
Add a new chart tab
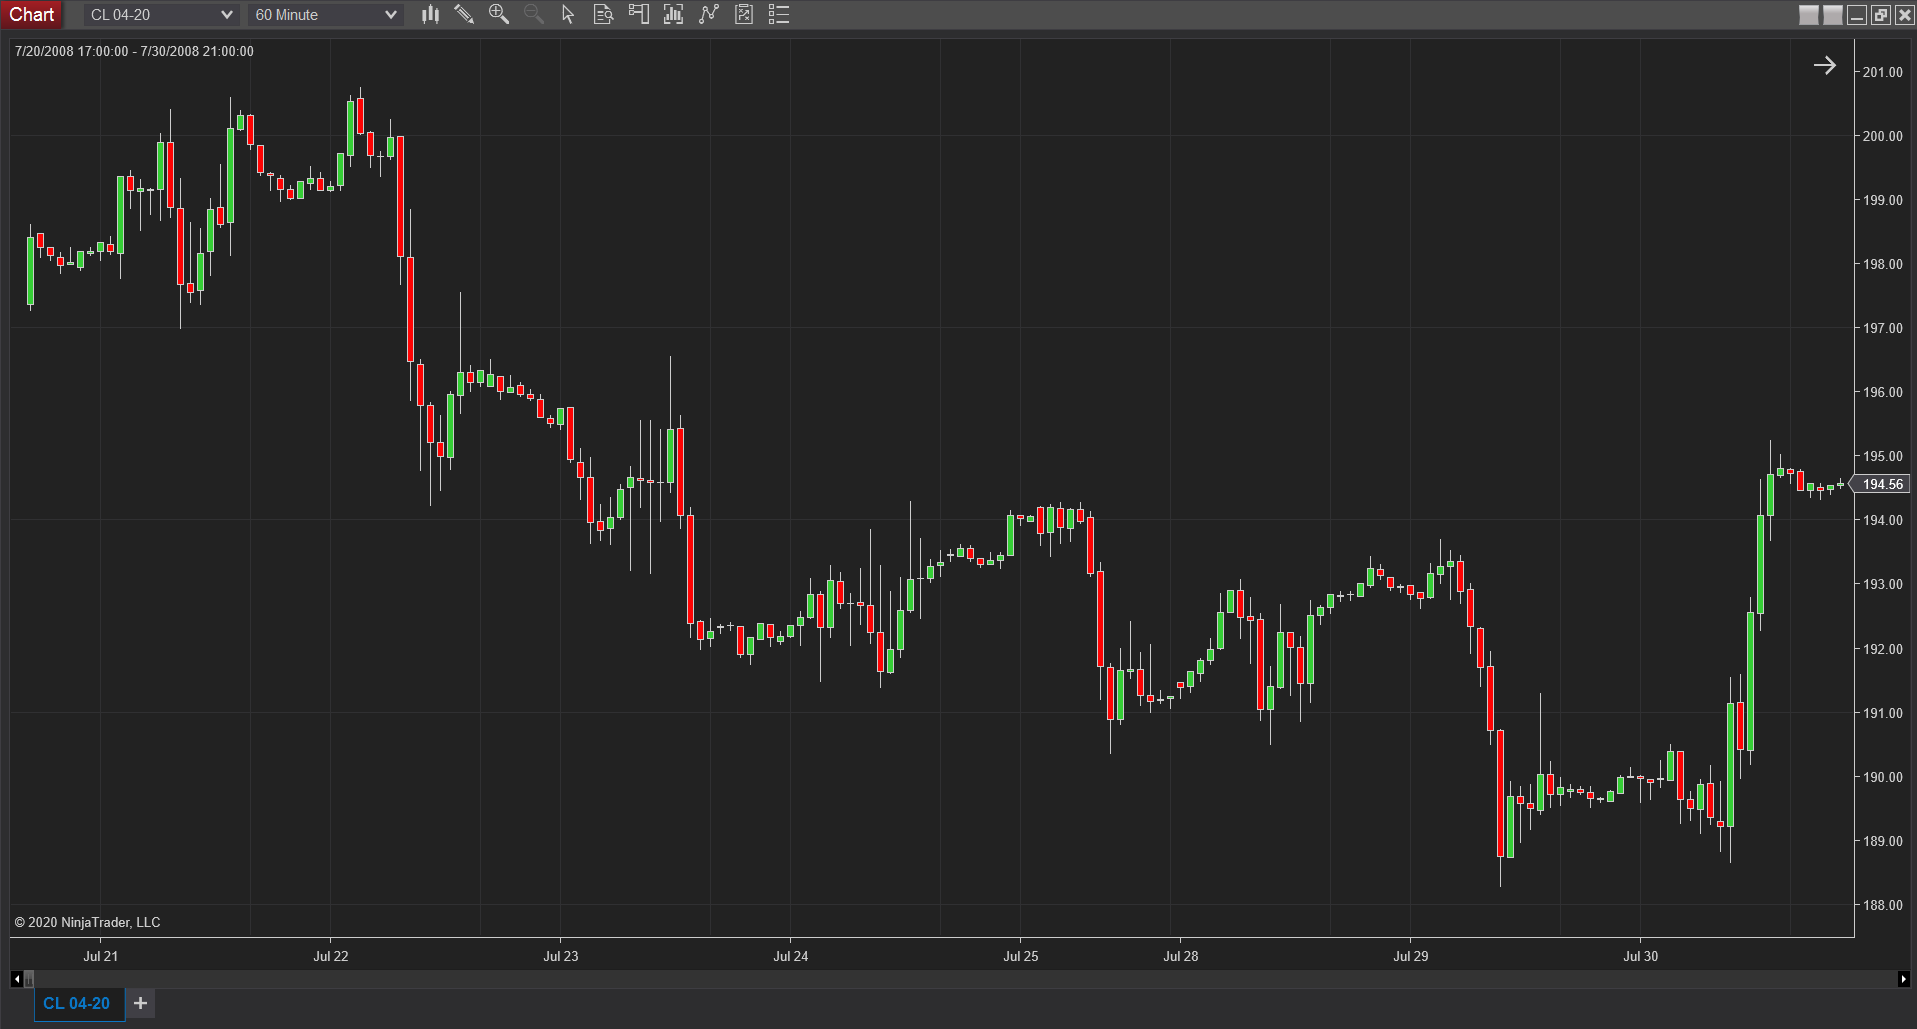[141, 1003]
